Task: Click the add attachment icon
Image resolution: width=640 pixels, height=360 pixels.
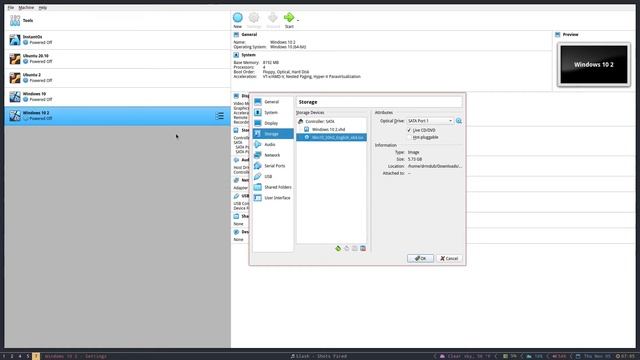Action: 355,248
